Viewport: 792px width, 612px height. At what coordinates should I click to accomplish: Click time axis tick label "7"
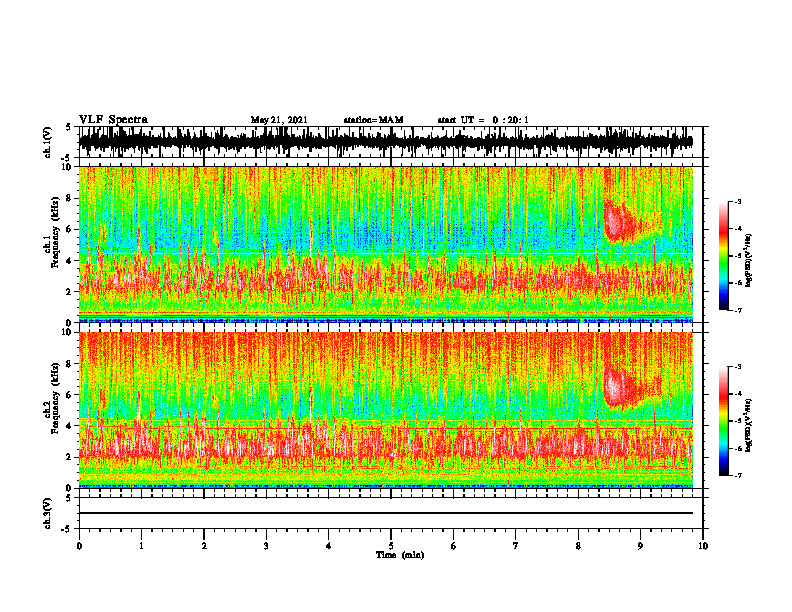click(x=516, y=546)
